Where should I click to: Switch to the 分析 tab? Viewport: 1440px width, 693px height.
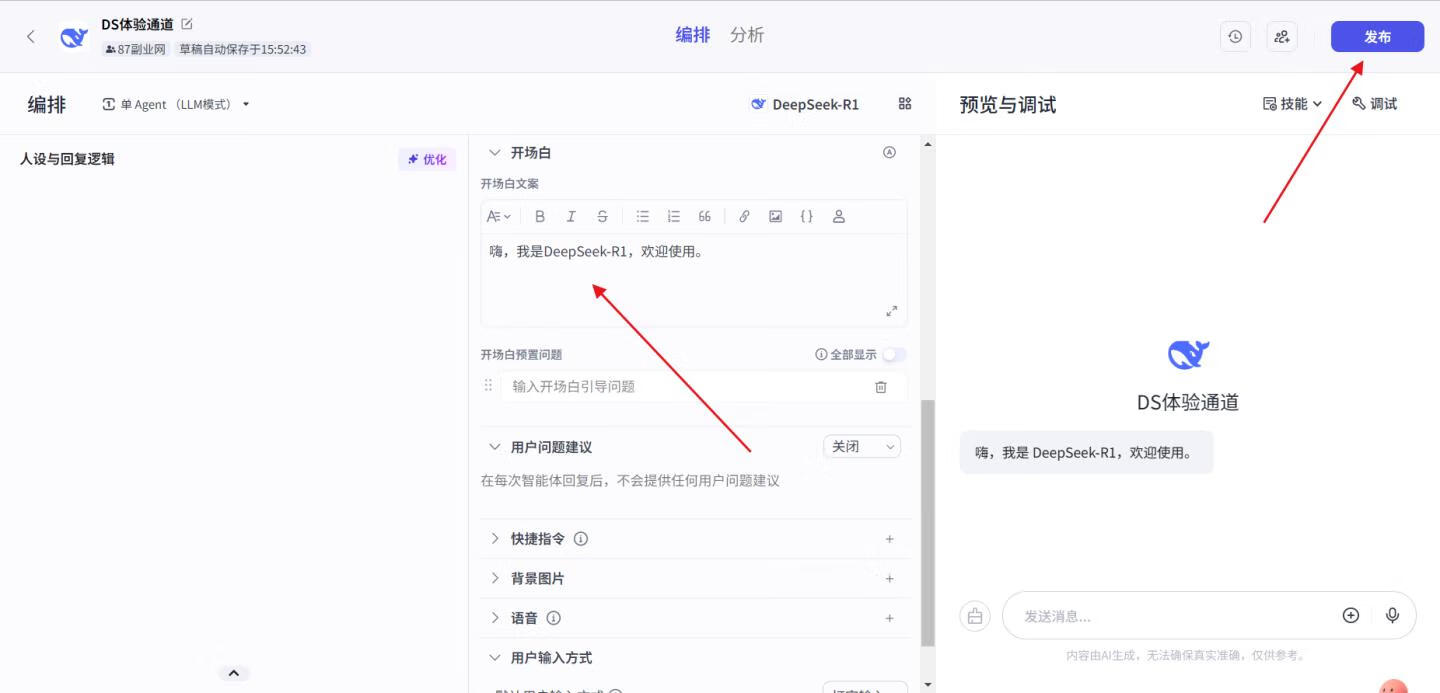[745, 34]
